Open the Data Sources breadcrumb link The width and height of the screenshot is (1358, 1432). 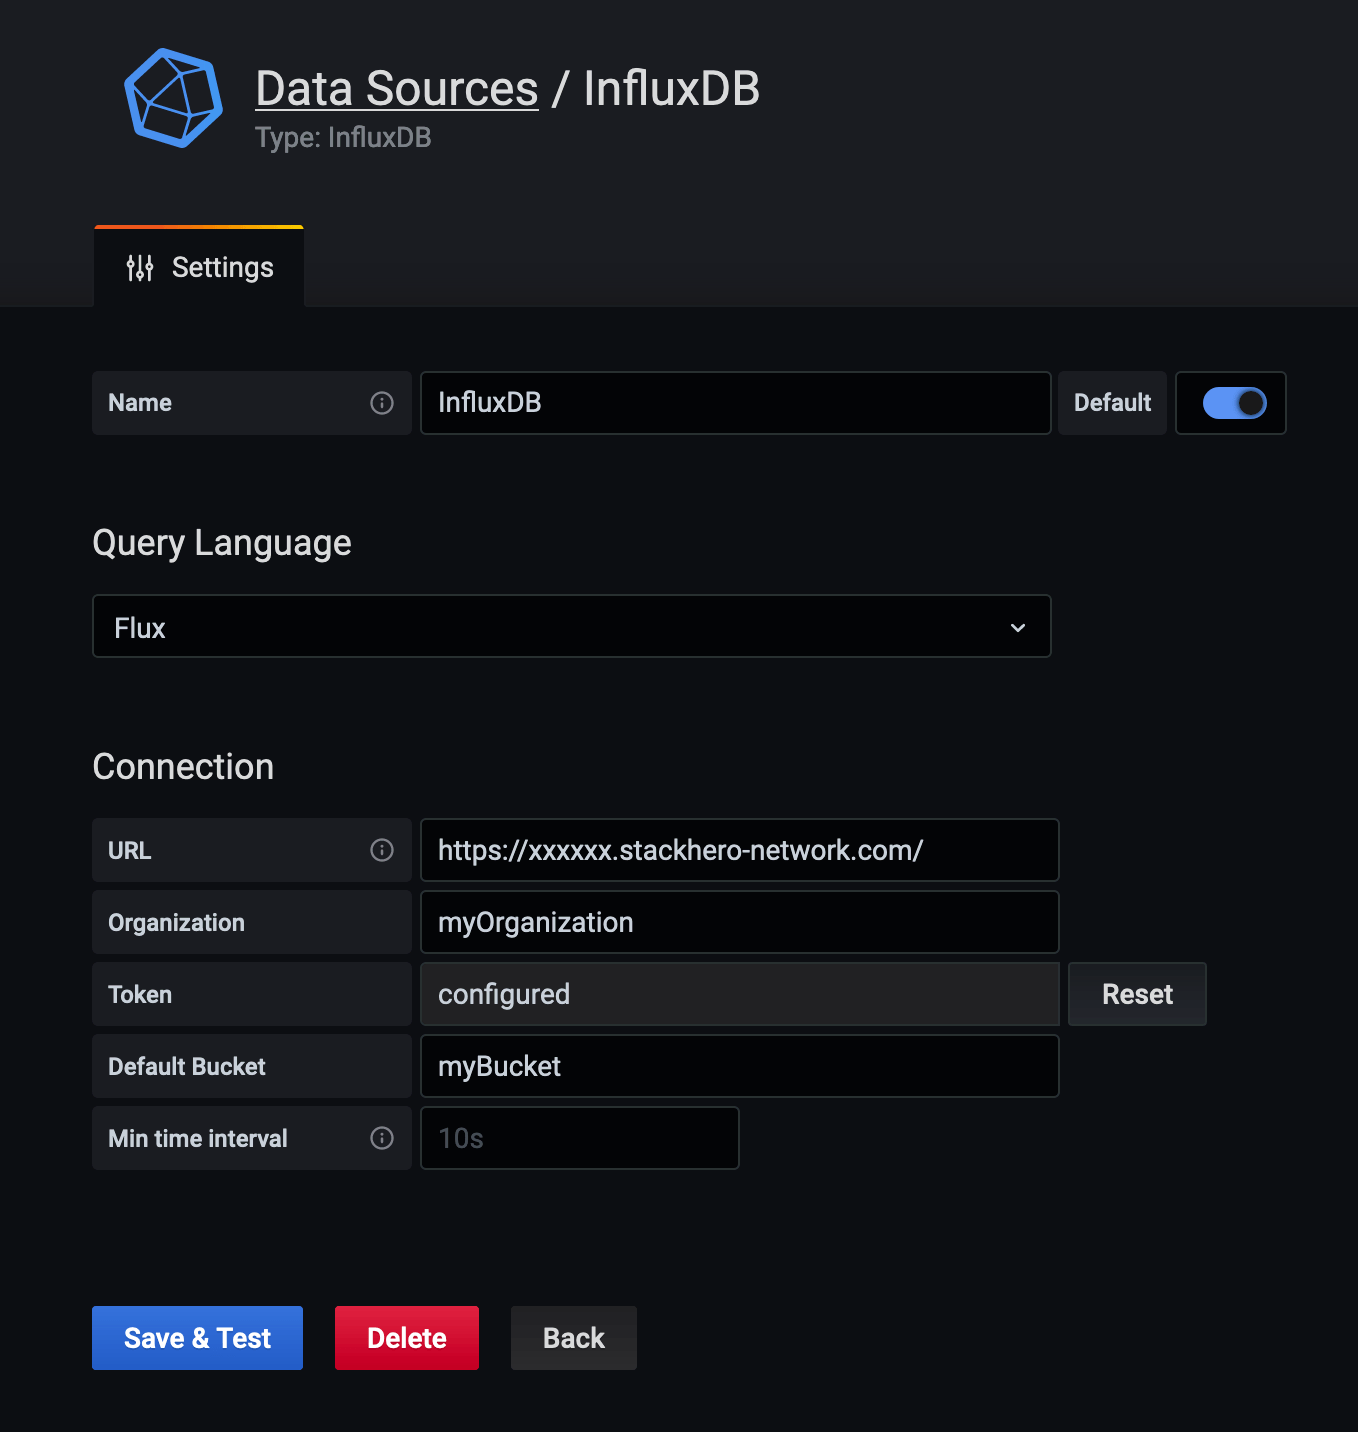(x=396, y=89)
